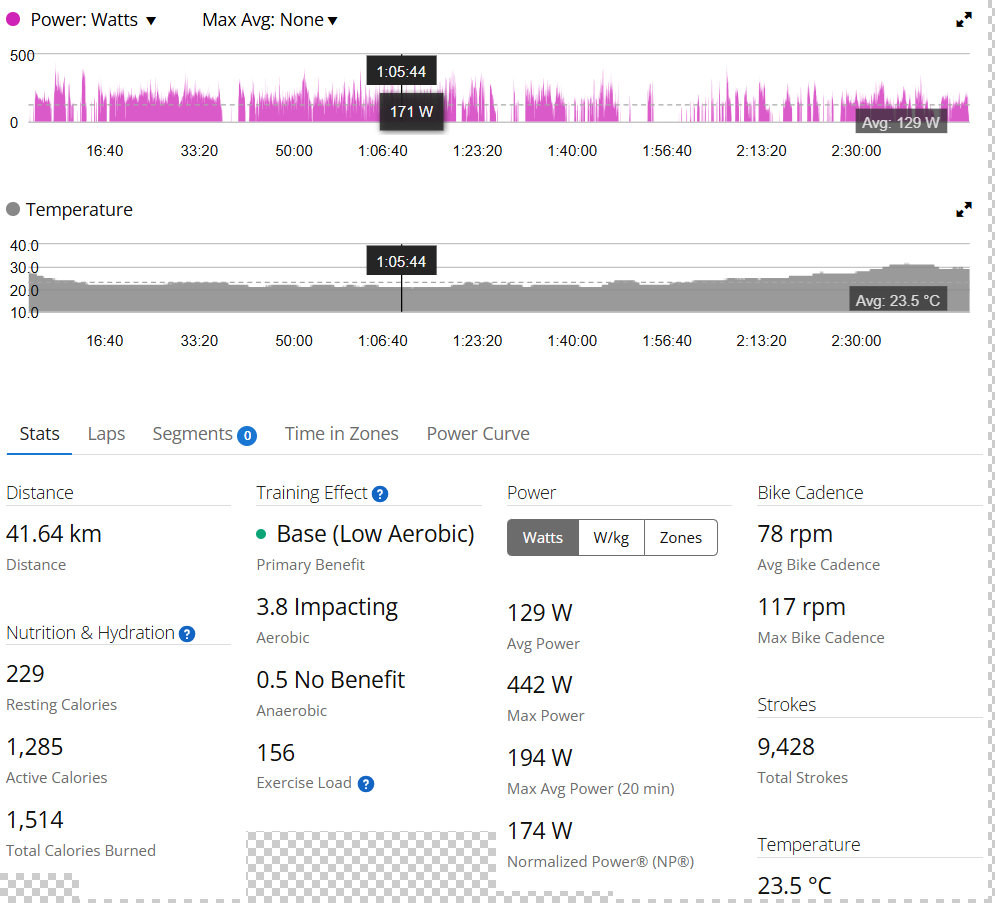Switch to the Laps tab
995x903 pixels.
click(106, 434)
